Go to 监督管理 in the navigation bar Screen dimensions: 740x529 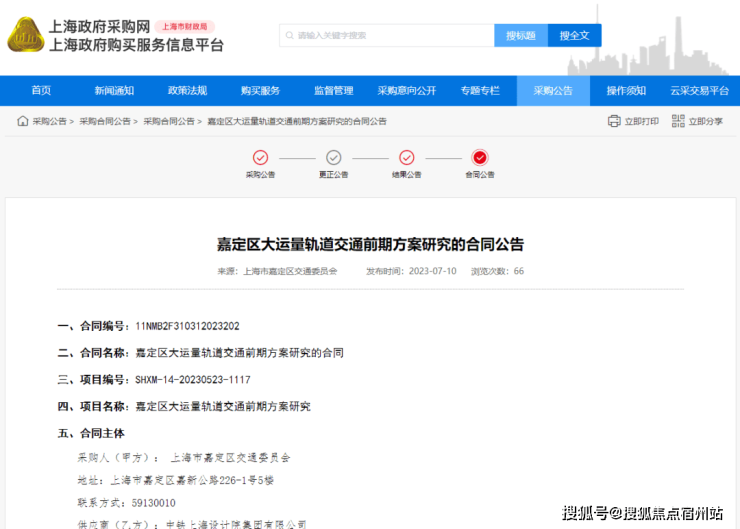pyautogui.click(x=333, y=91)
